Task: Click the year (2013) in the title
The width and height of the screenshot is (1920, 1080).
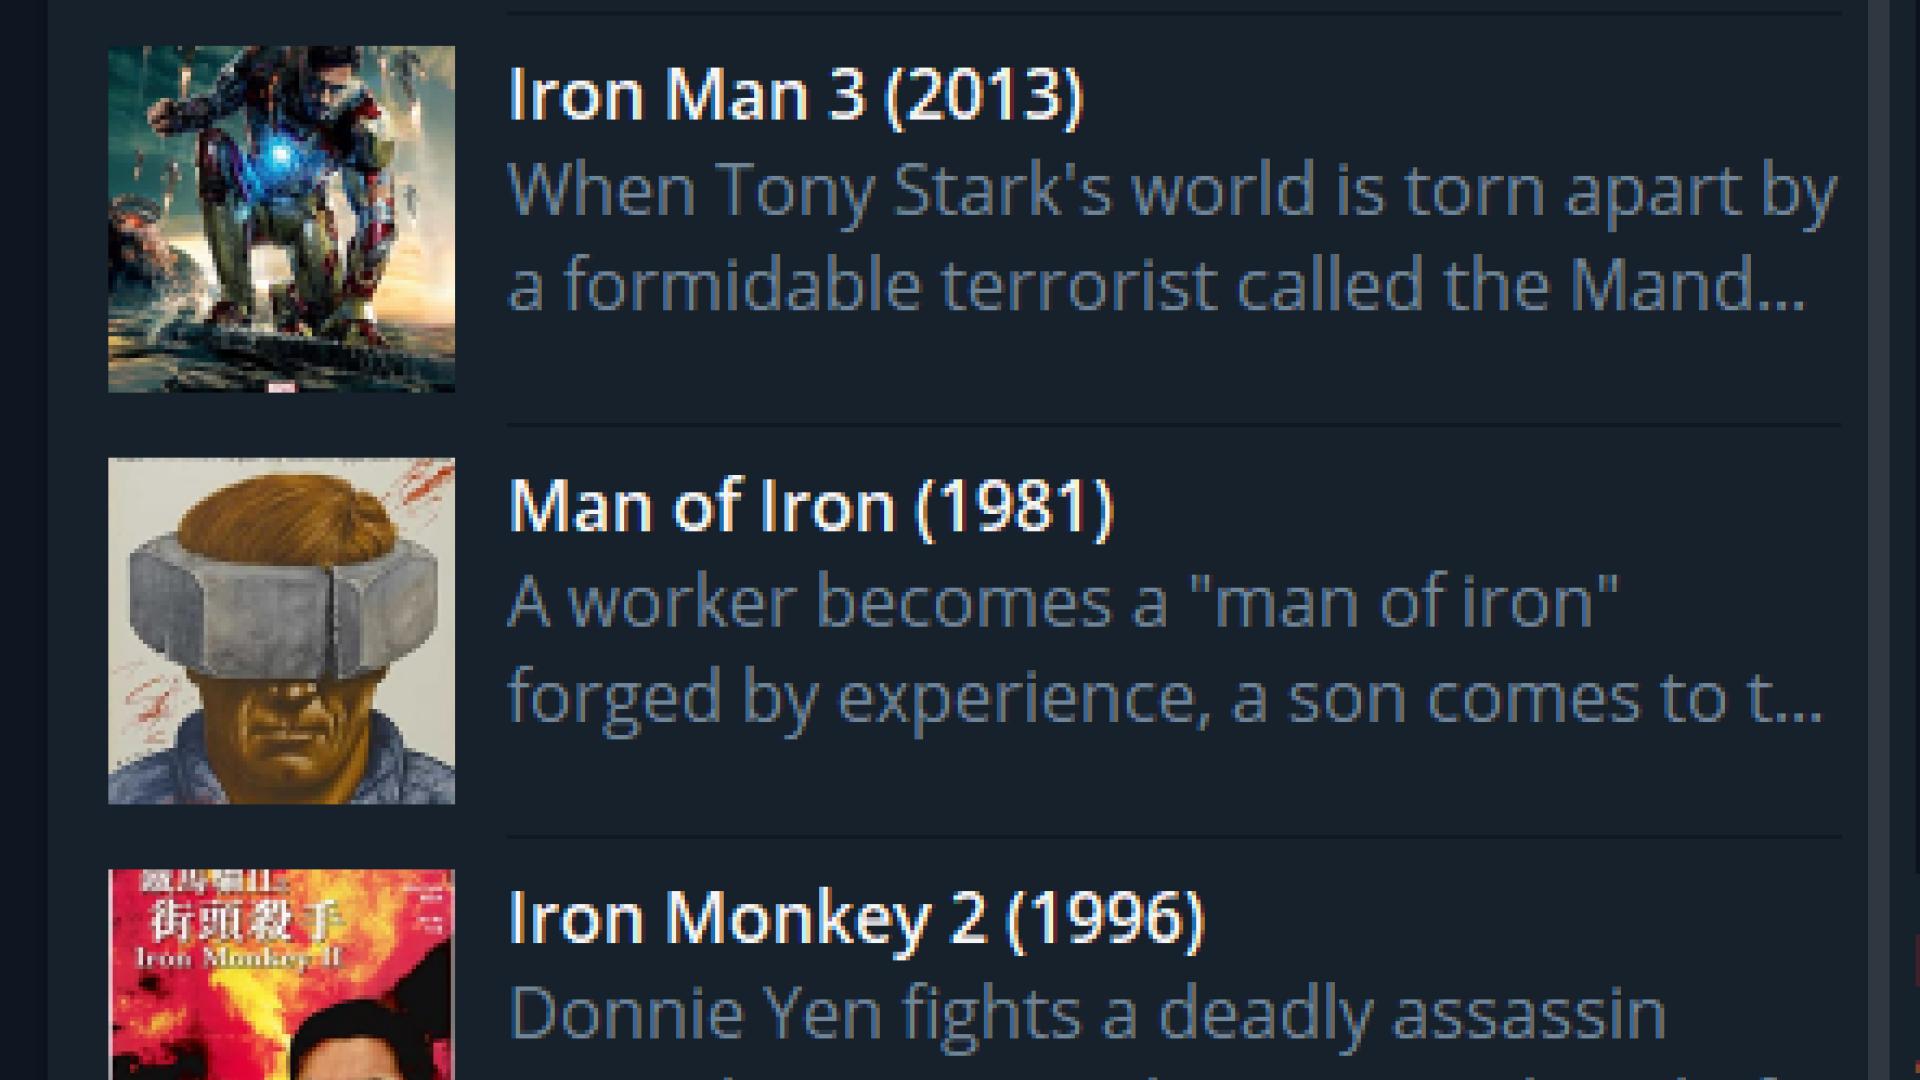Action: [984, 95]
